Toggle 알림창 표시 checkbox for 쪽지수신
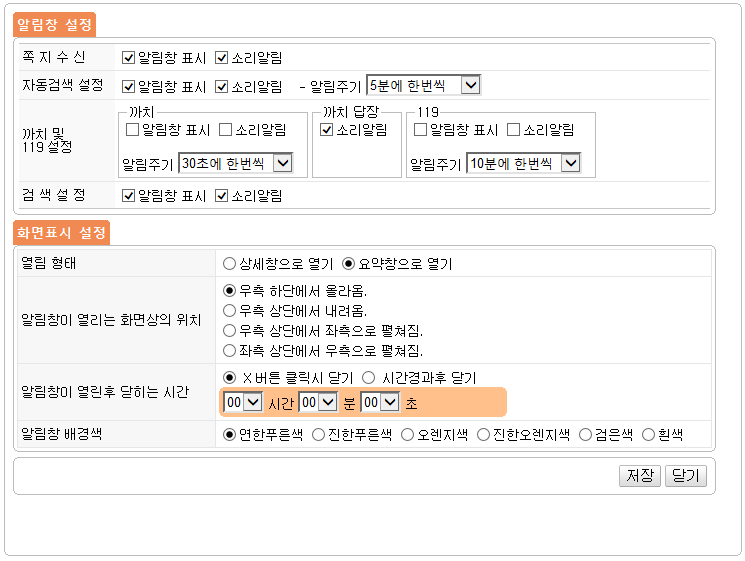The image size is (745, 561). pos(129,58)
